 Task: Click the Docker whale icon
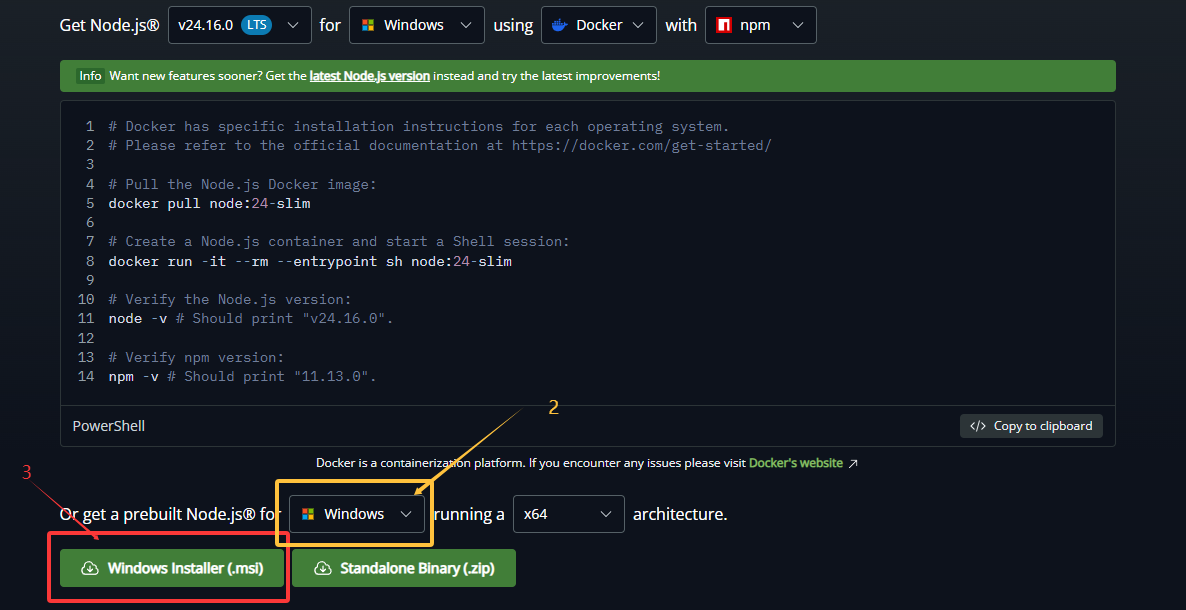[x=560, y=25]
